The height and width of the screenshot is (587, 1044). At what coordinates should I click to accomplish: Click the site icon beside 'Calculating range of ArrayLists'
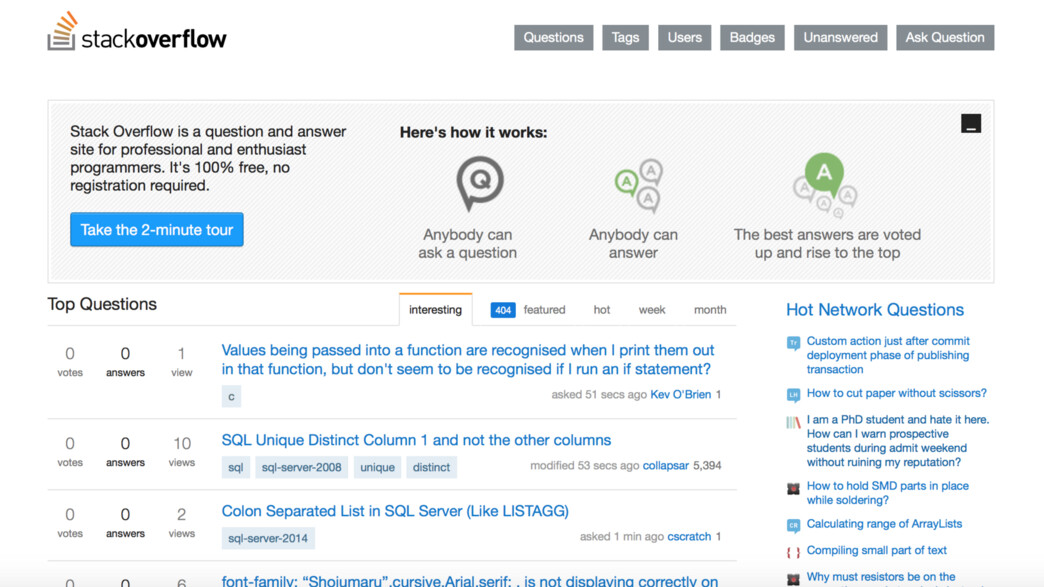793,526
